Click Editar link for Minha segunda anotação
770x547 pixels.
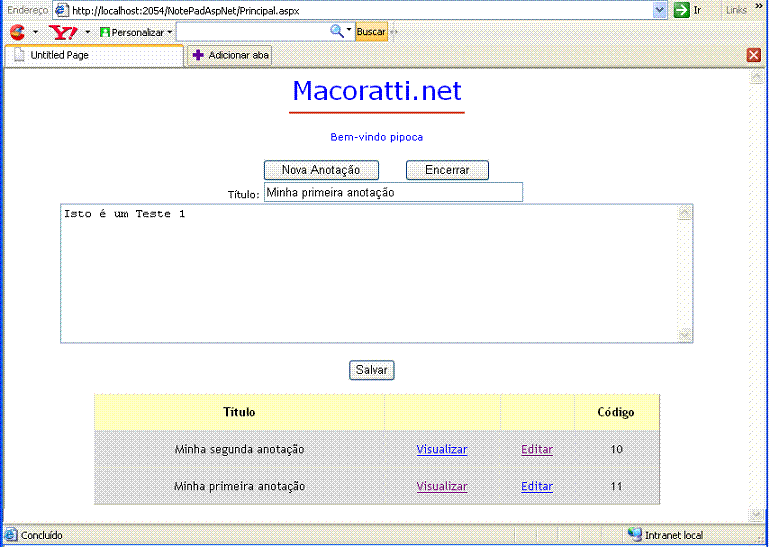pyautogui.click(x=537, y=449)
